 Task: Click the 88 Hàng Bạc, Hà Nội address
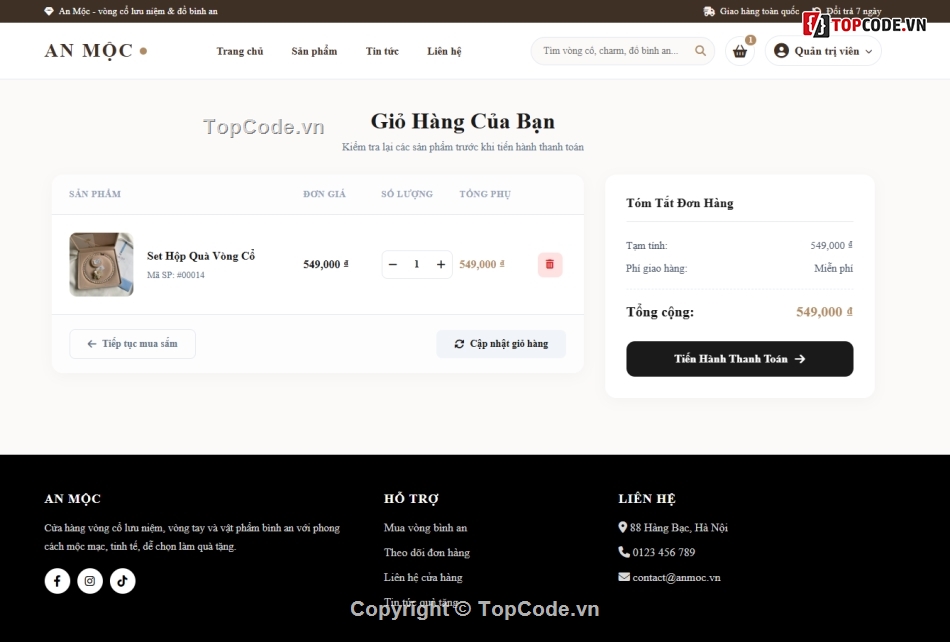tap(679, 528)
